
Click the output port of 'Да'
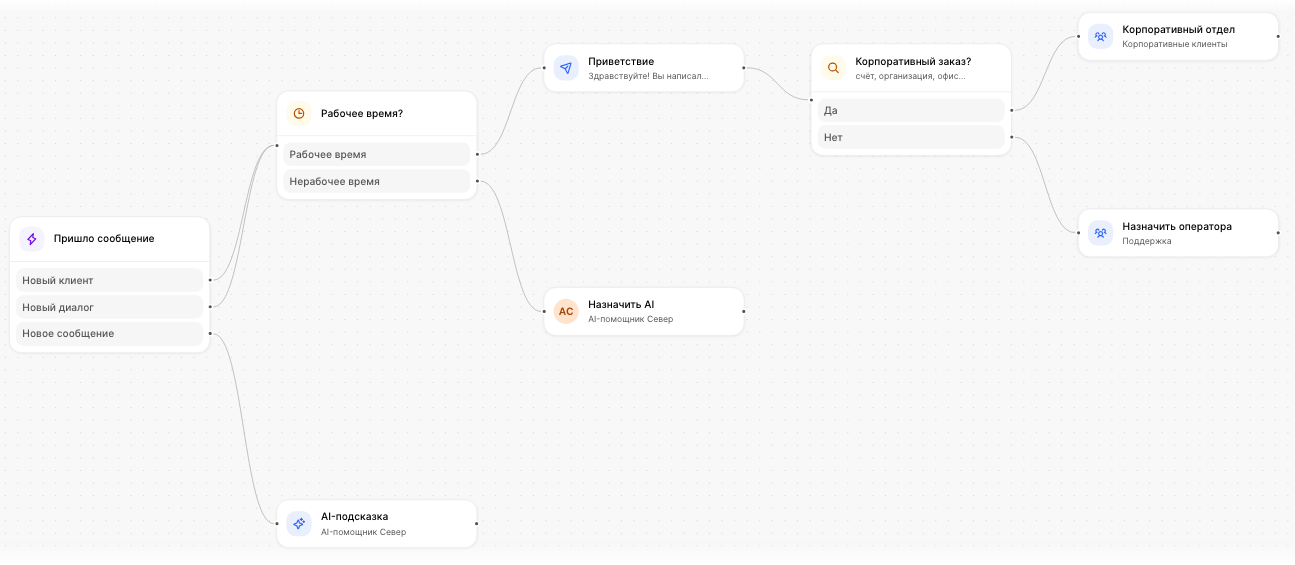(x=1012, y=110)
